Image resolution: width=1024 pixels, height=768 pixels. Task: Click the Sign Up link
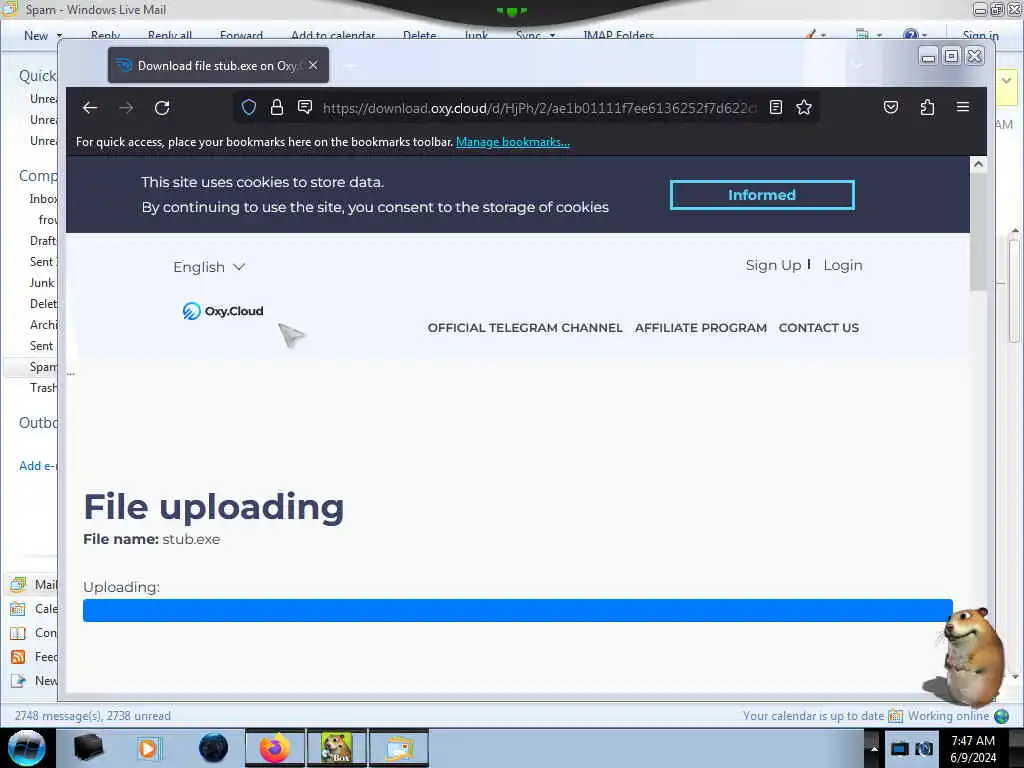773,265
